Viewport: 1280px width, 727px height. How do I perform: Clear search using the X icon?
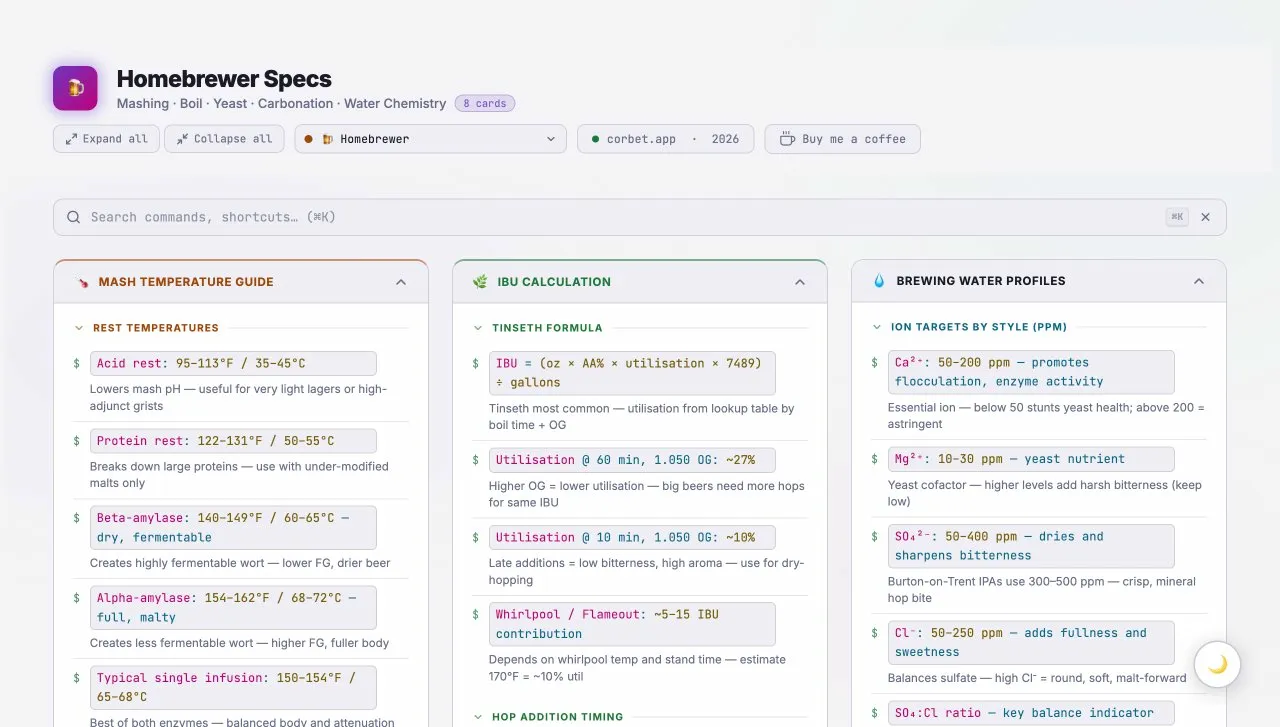[1205, 217]
